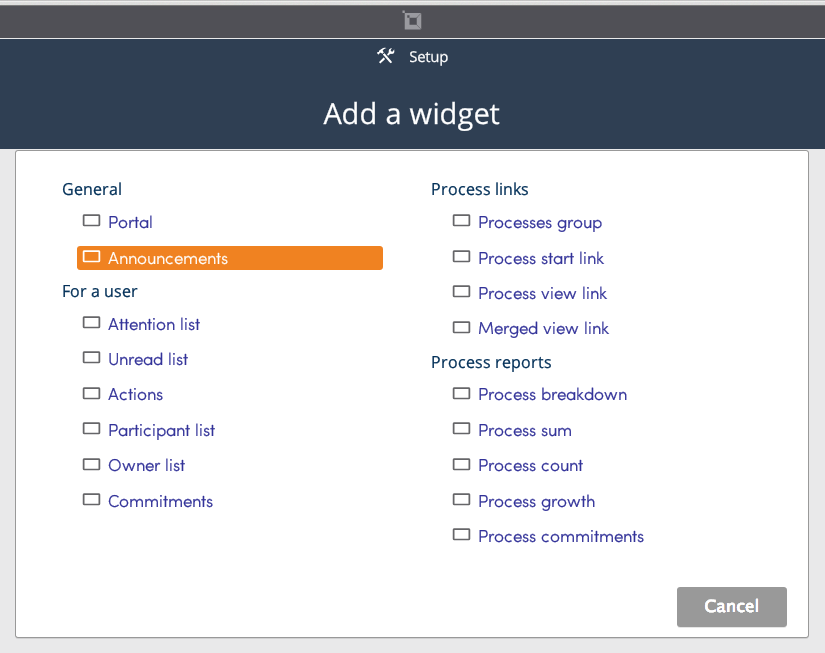Add the Owner list widget
Viewport: 825px width, 653px height.
coord(146,466)
